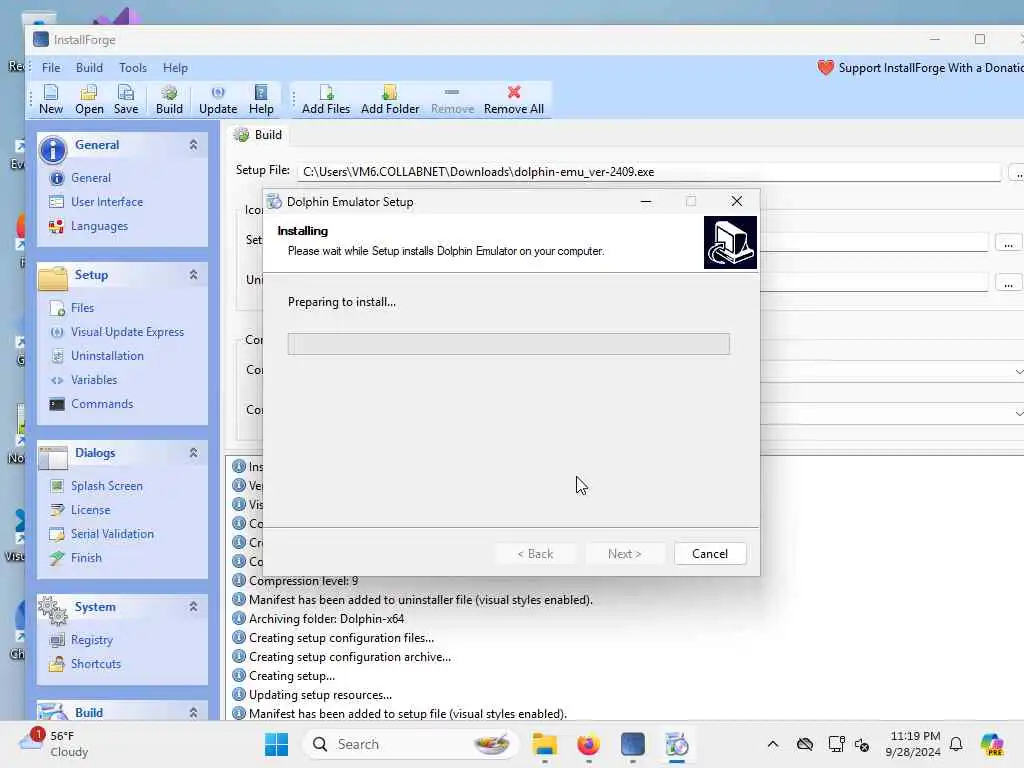Open the Finish dialog page
This screenshot has height=768, width=1024.
coord(86,558)
